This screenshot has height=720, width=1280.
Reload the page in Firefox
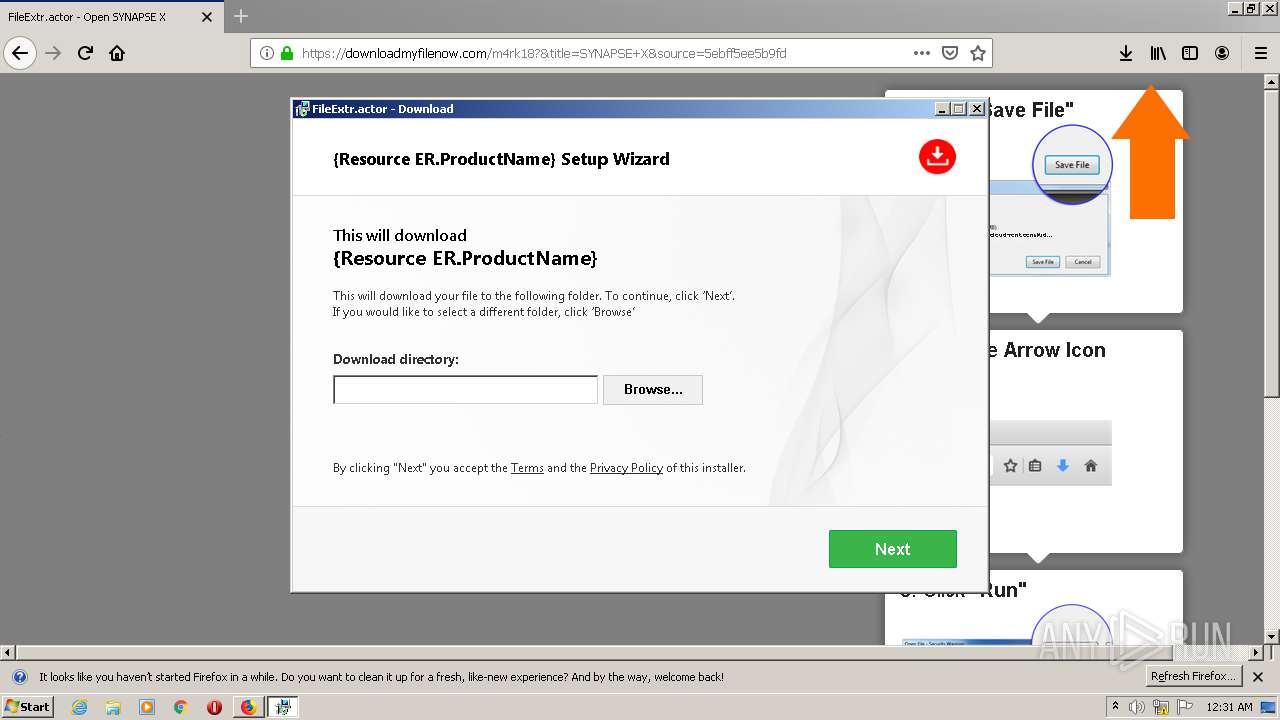coord(85,53)
